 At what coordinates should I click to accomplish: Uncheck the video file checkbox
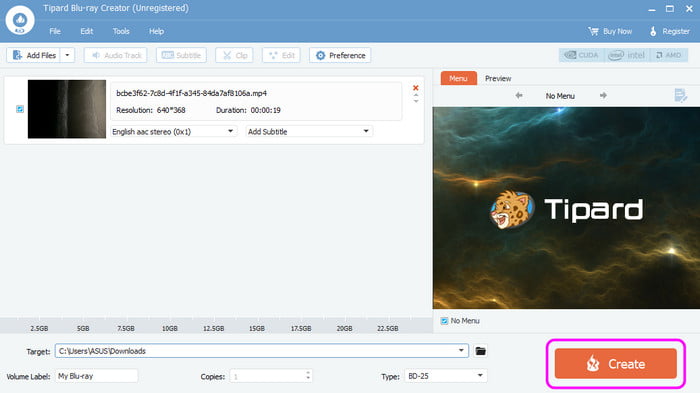click(20, 109)
